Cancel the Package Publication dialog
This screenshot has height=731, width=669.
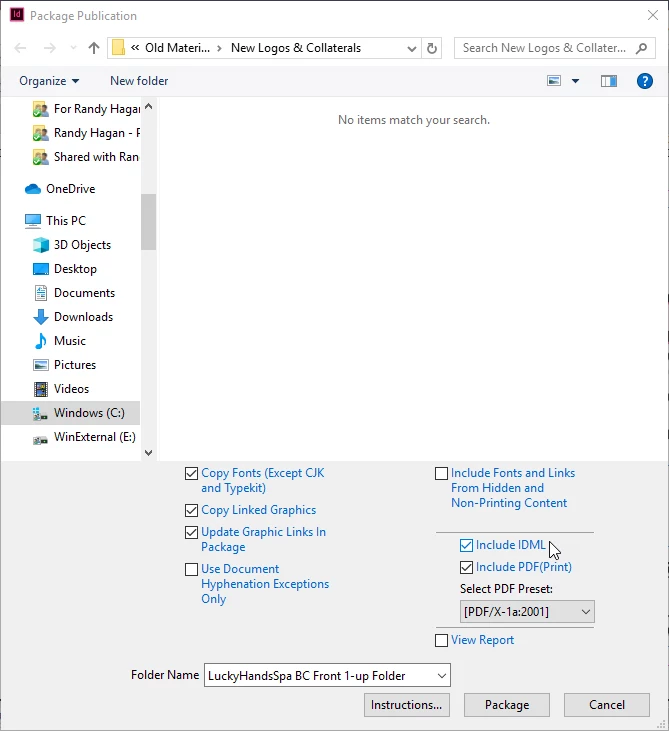pos(607,705)
